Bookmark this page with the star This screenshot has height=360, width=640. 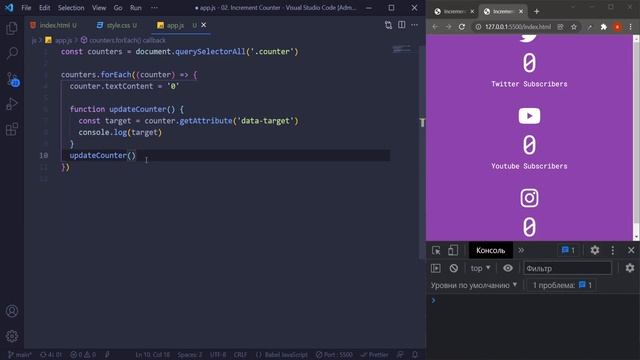(x=574, y=27)
